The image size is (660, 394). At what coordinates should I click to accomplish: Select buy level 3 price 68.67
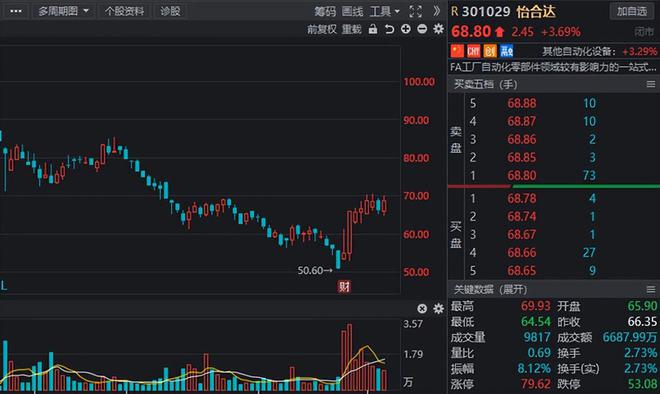click(522, 234)
